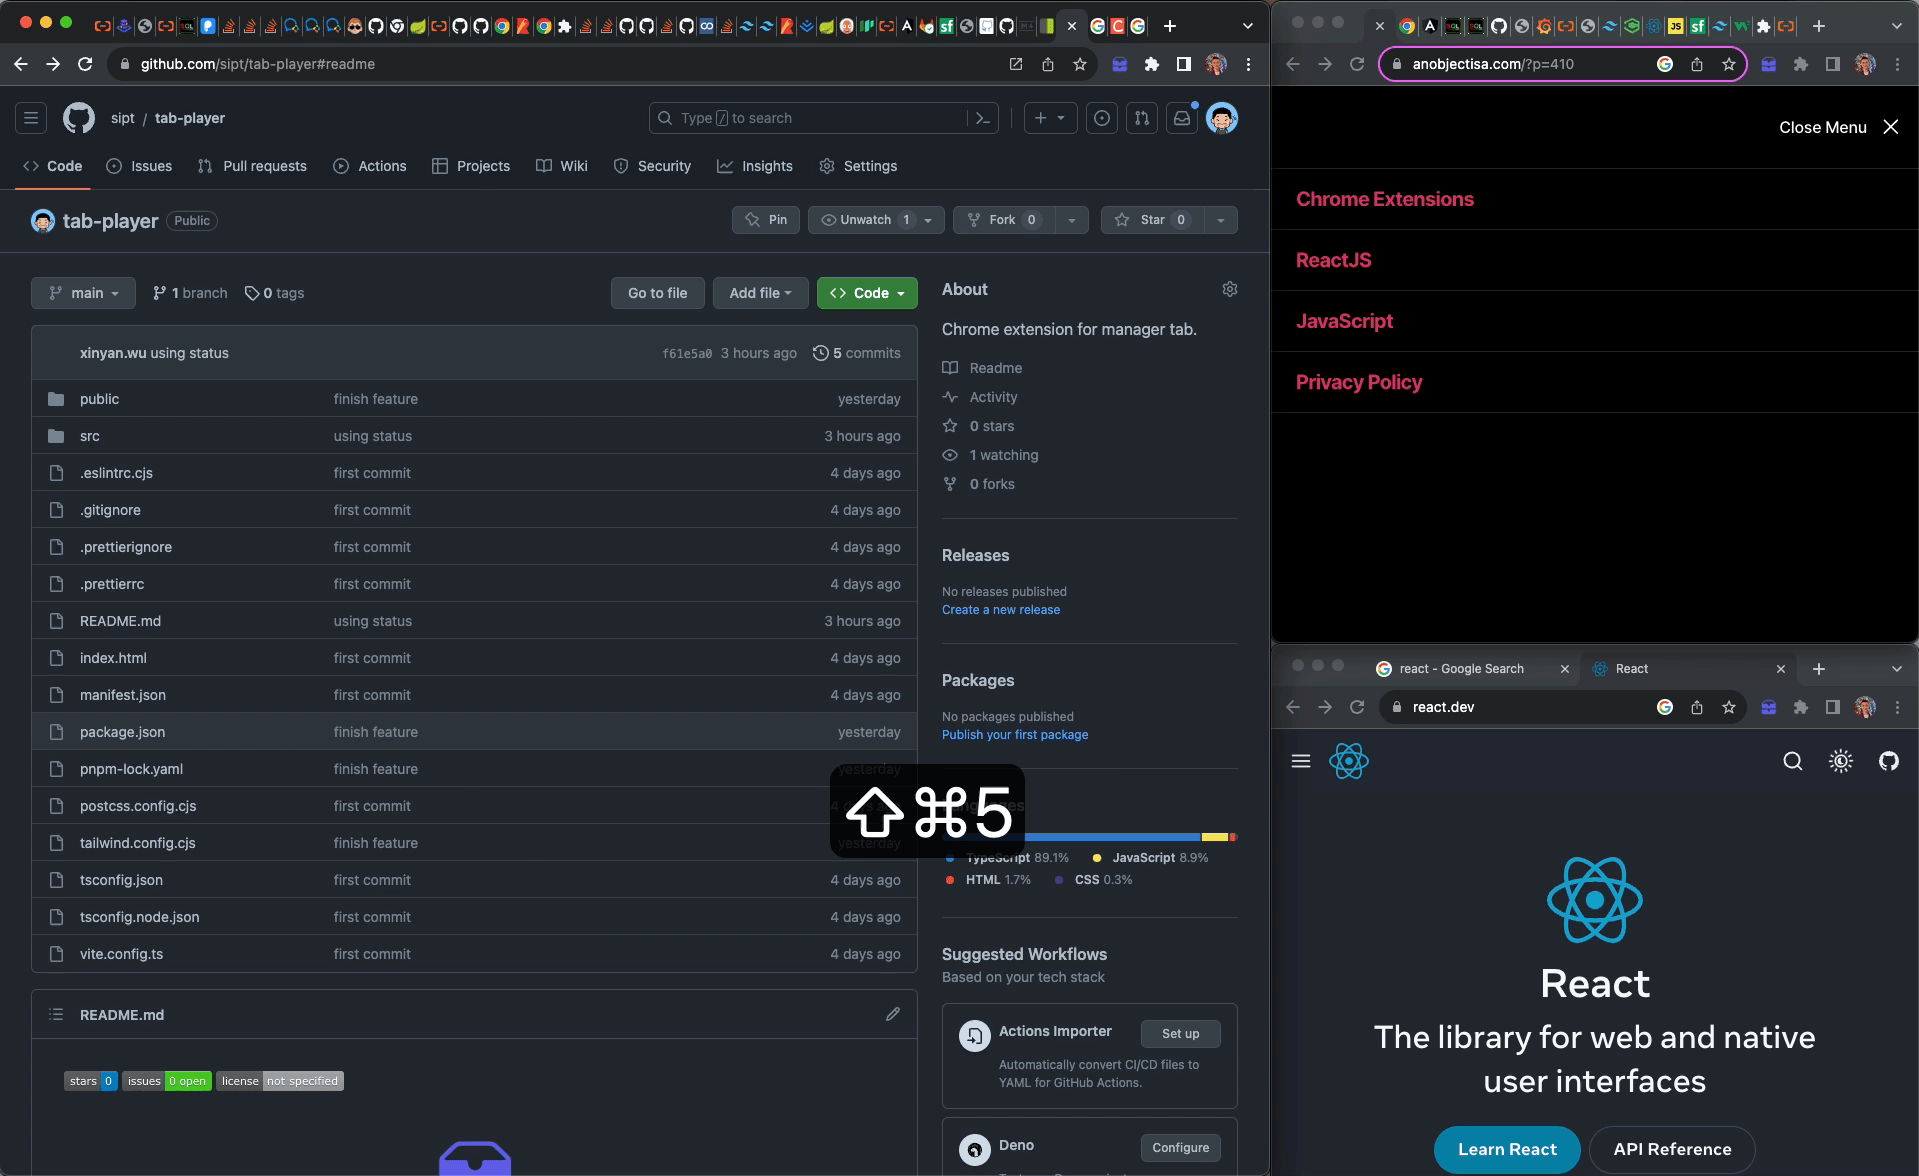
Task: Click Learn React button
Action: tap(1507, 1149)
